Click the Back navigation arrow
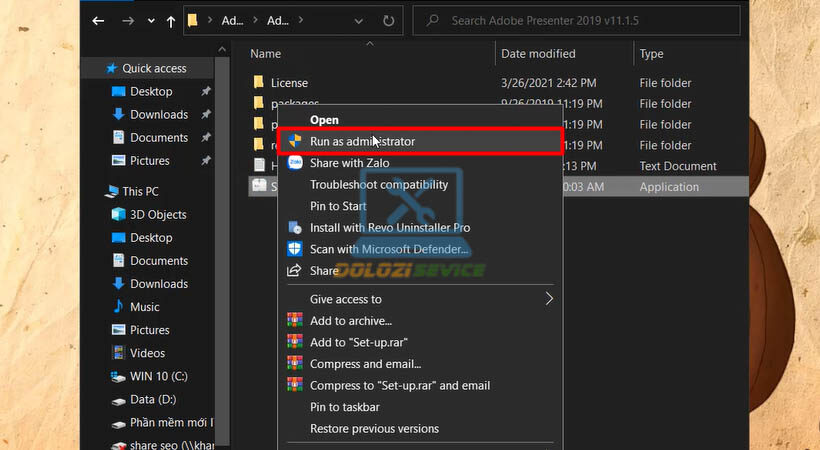 pos(98,20)
